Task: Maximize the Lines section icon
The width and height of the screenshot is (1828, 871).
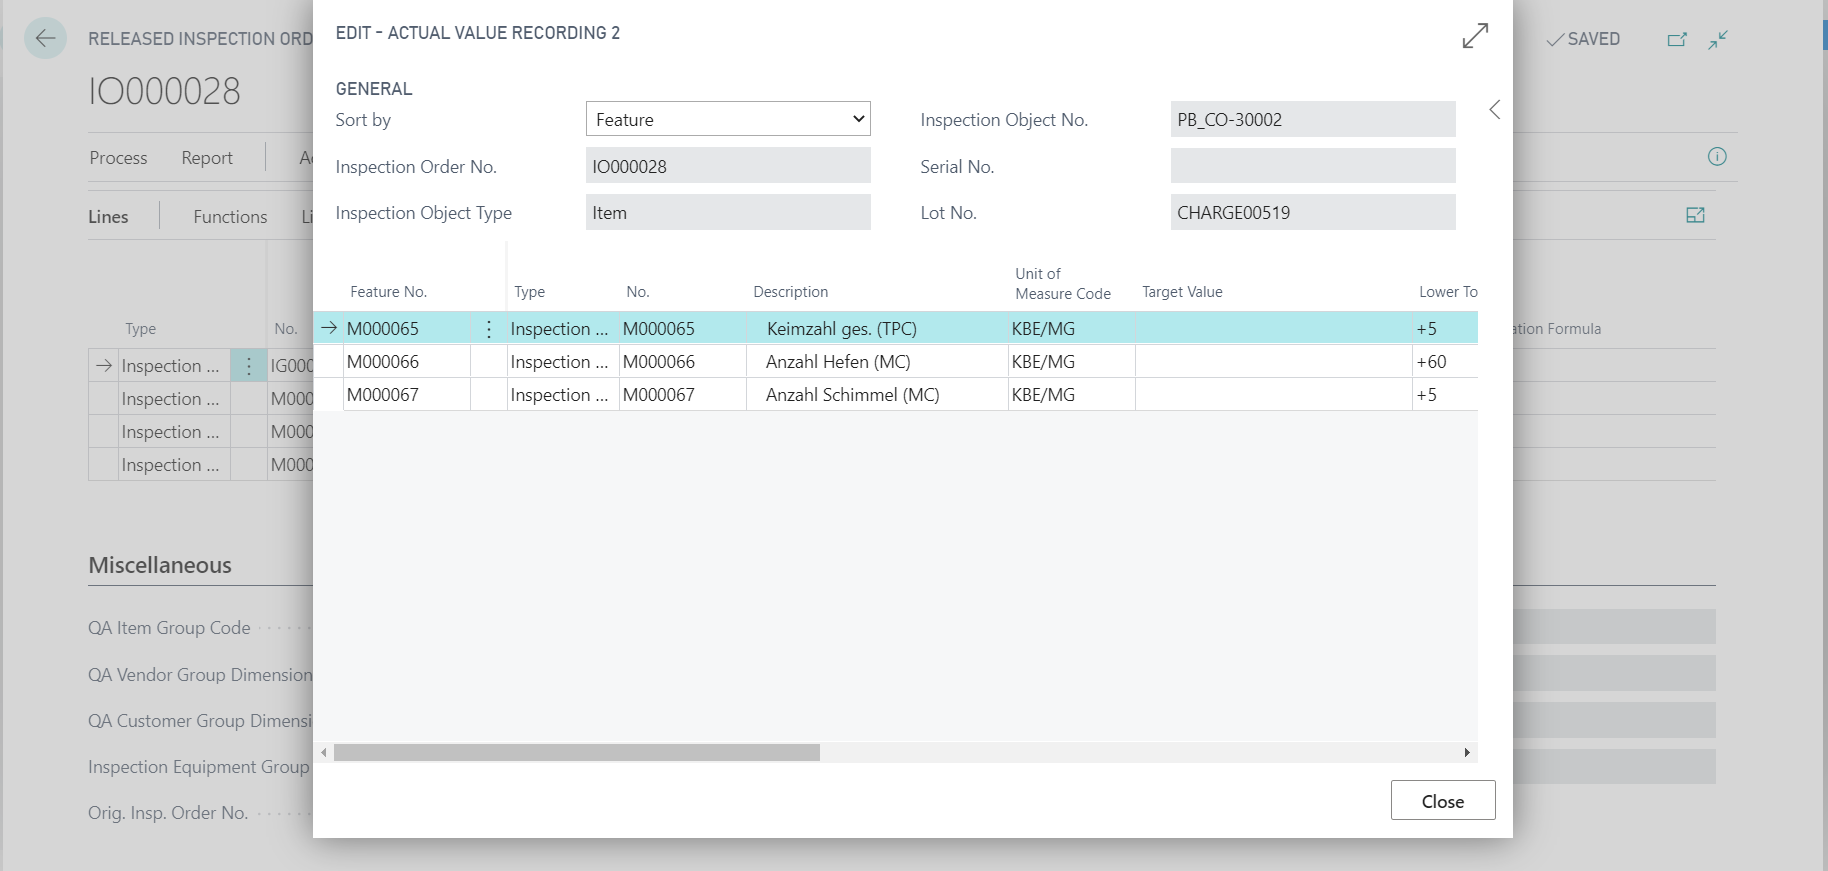Action: (1695, 215)
